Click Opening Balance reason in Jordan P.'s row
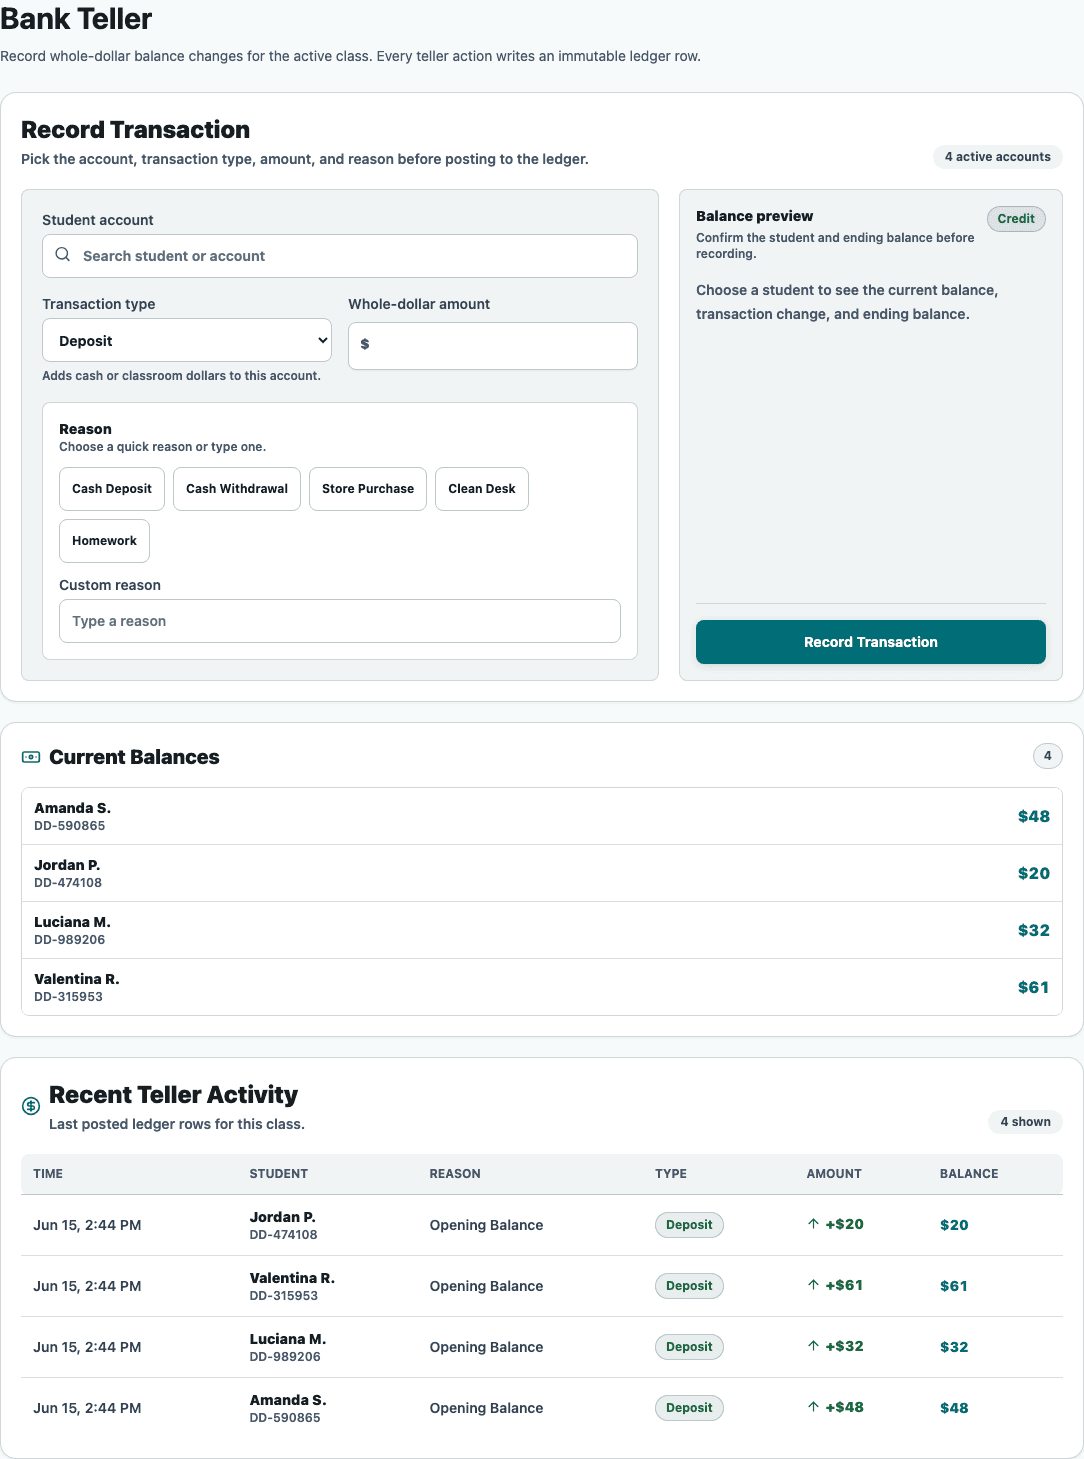 click(x=486, y=1225)
